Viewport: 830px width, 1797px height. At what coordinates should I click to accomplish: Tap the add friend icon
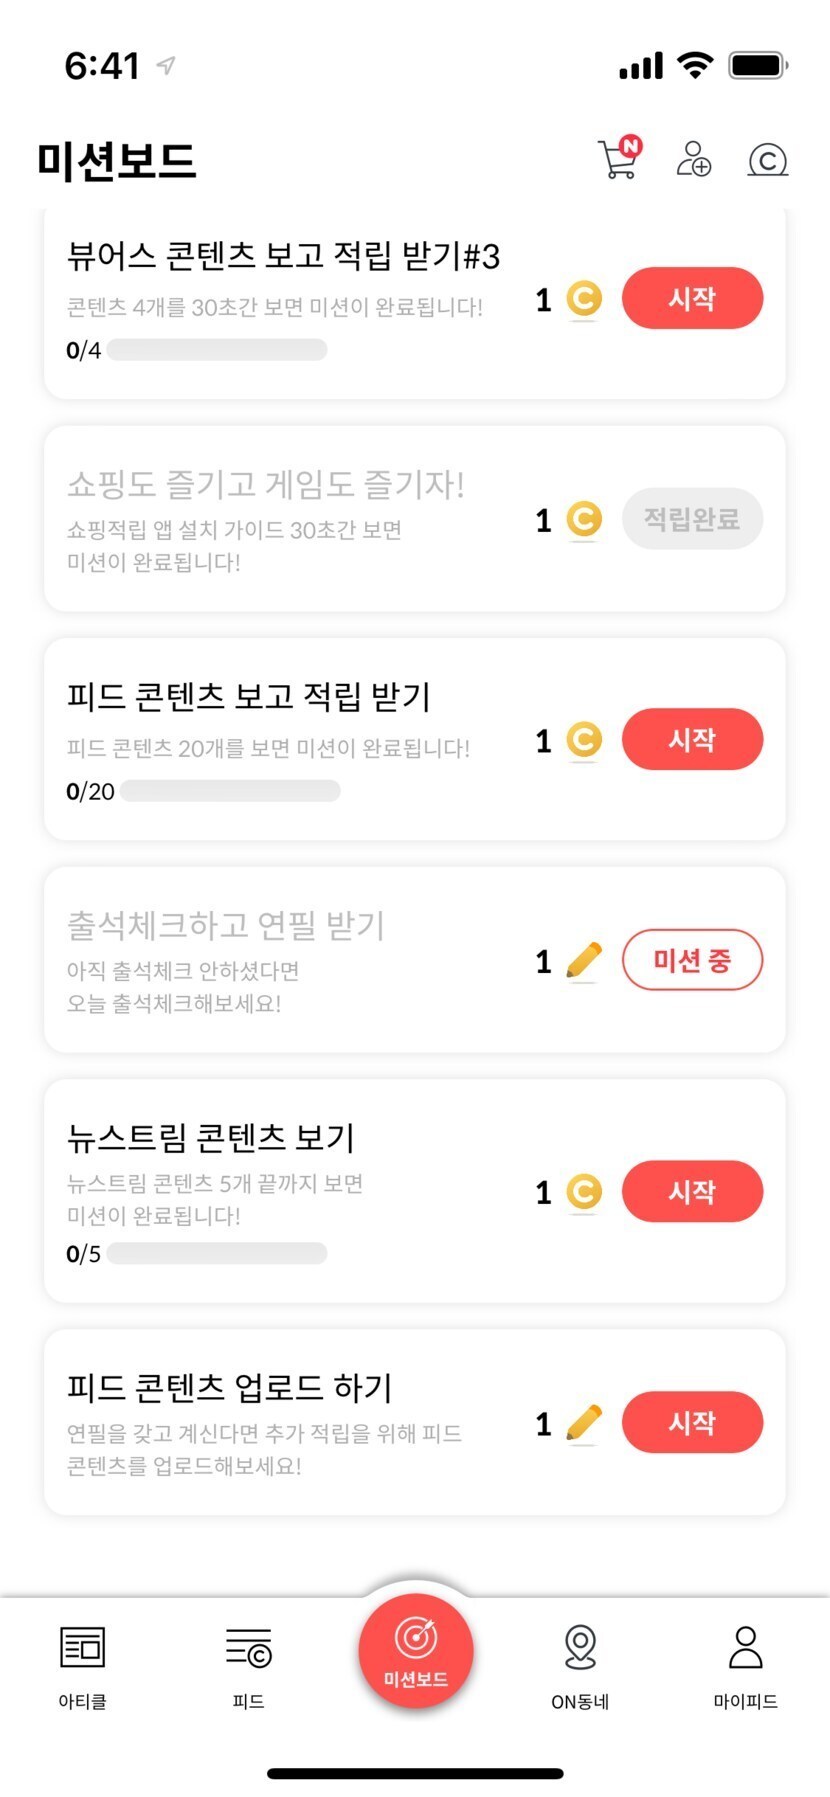tap(693, 159)
